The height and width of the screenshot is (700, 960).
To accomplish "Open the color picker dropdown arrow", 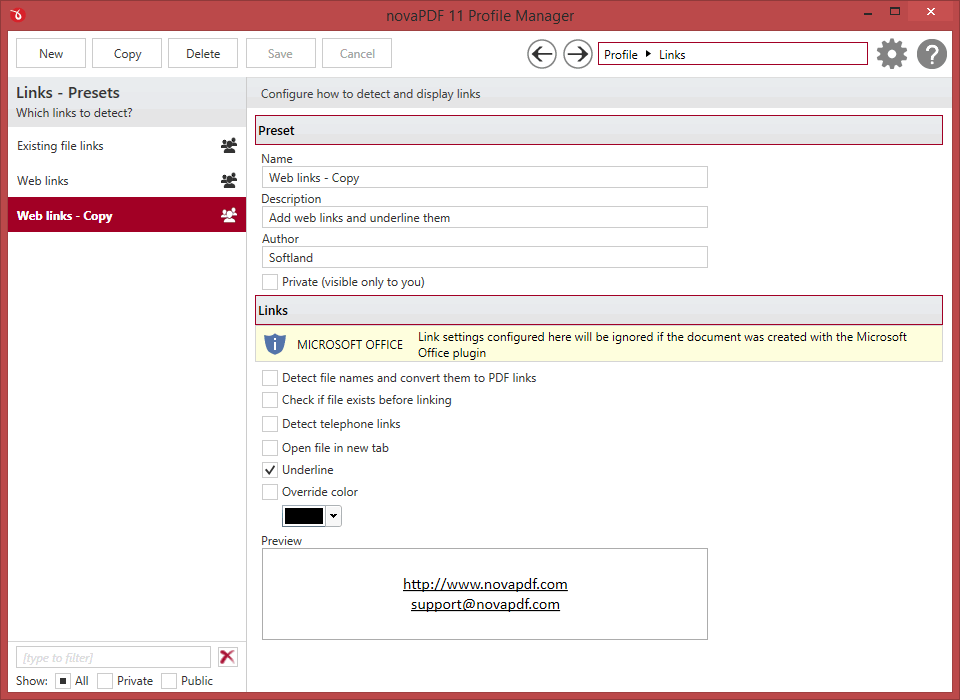I will coord(333,516).
